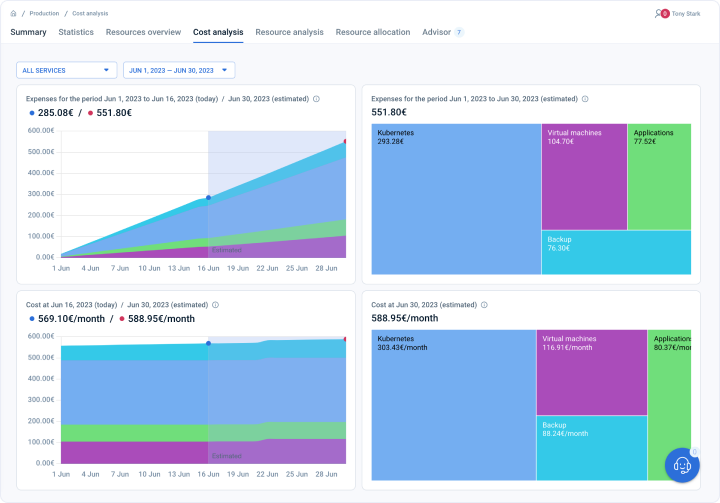Click red estimated marker on expenses chart
The image size is (720, 503).
(345, 141)
